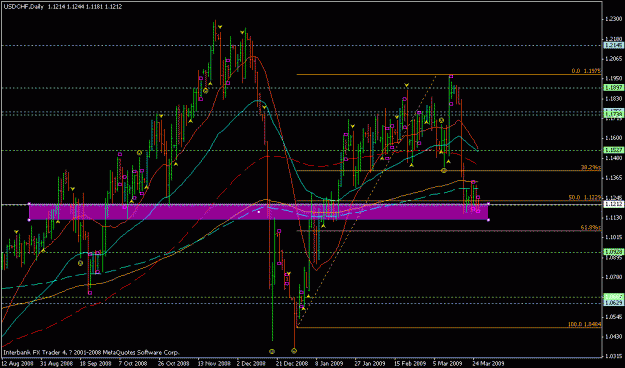
Task: Click the 7 Oct 2008 date label
Action: pos(133,364)
